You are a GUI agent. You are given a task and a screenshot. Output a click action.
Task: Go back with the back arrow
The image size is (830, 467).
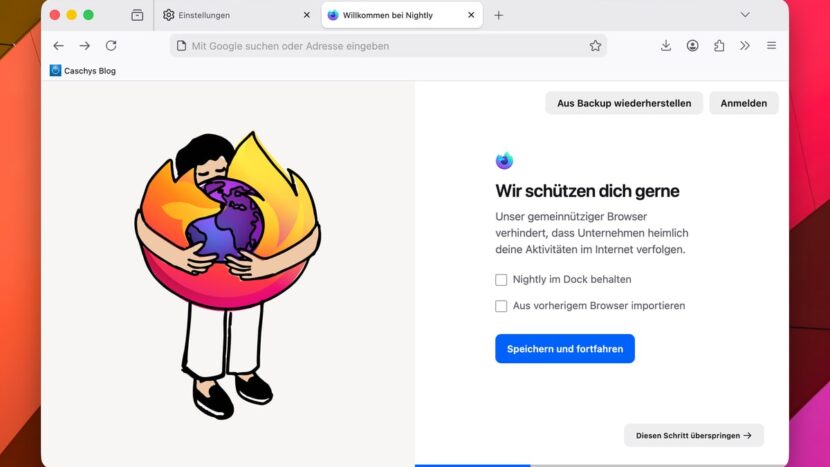click(x=58, y=46)
